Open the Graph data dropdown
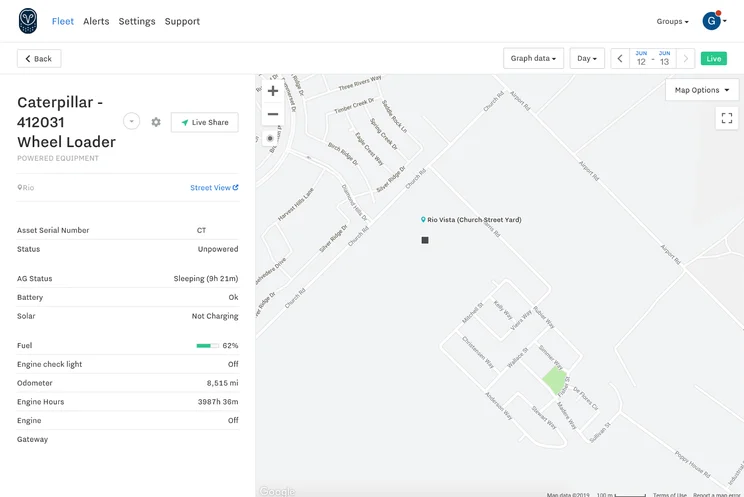The height and width of the screenshot is (497, 744). coord(533,58)
